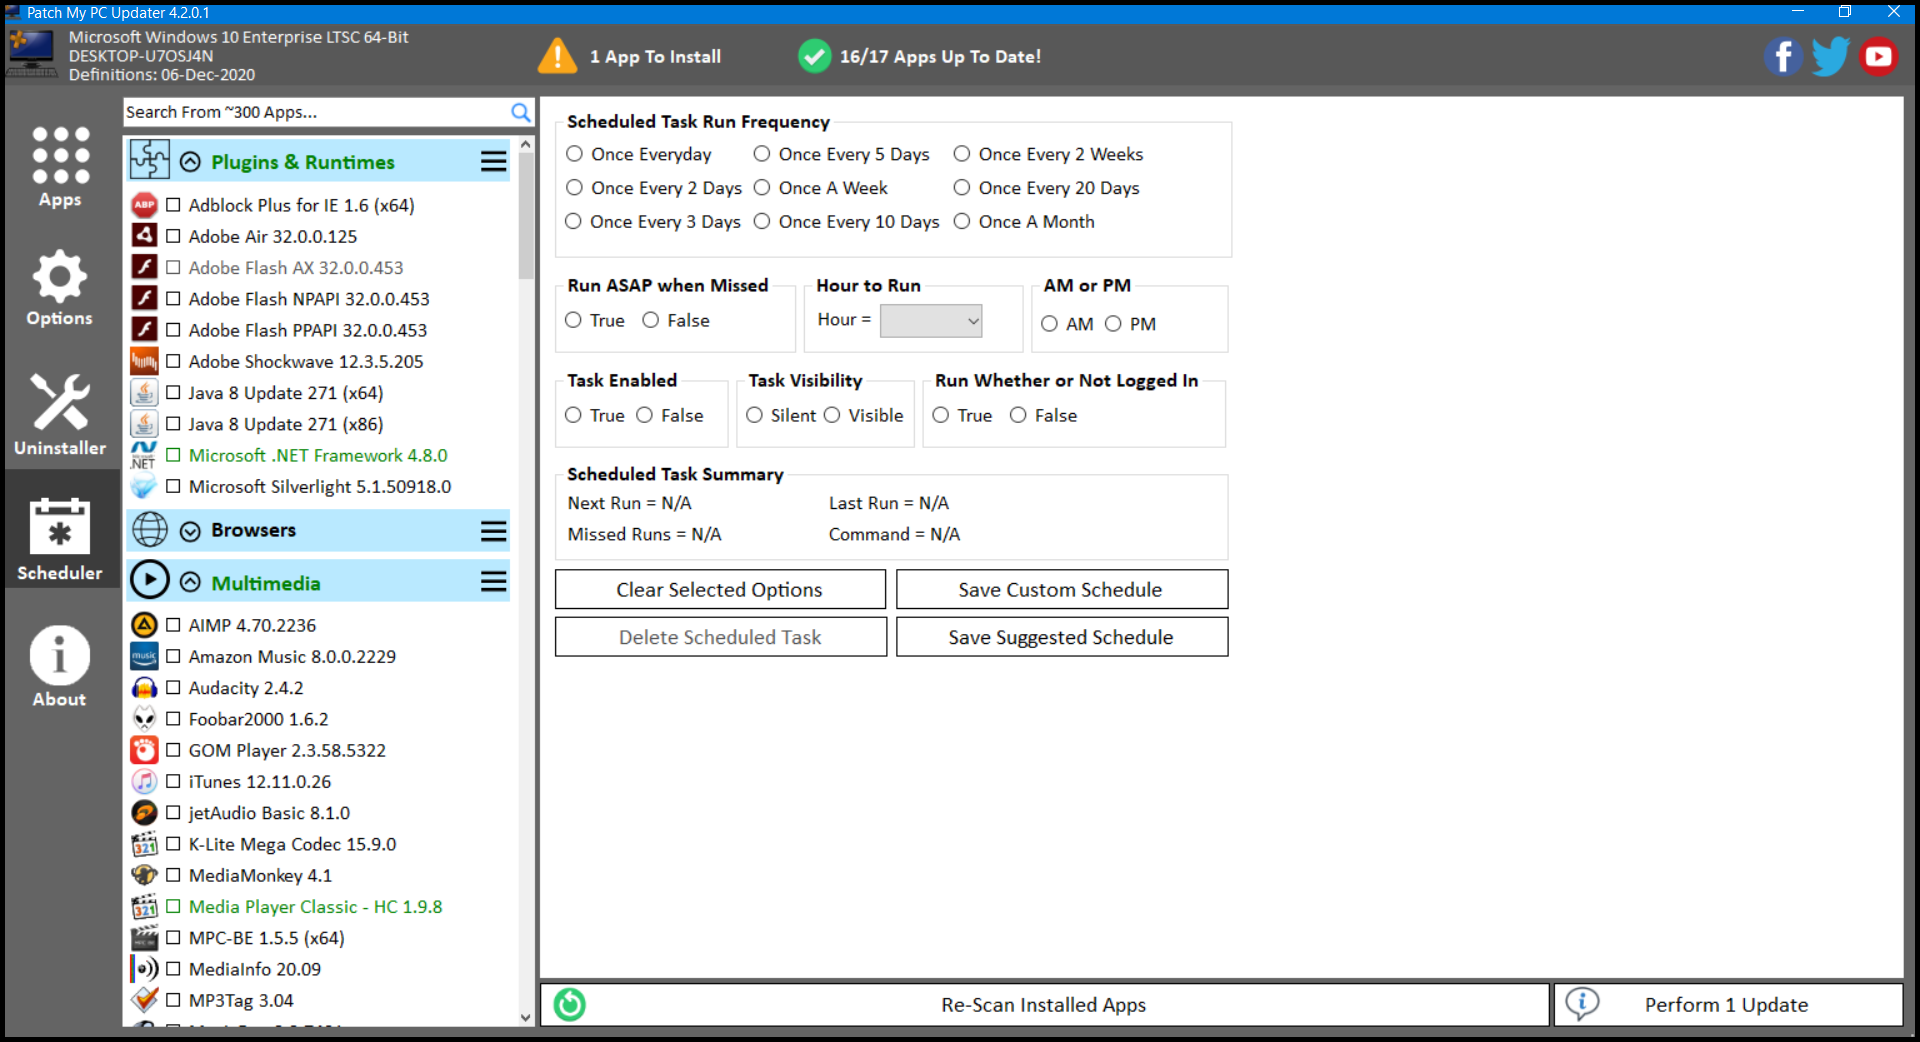Click the Audacity headphones icon
The width and height of the screenshot is (1920, 1042).
click(x=145, y=688)
